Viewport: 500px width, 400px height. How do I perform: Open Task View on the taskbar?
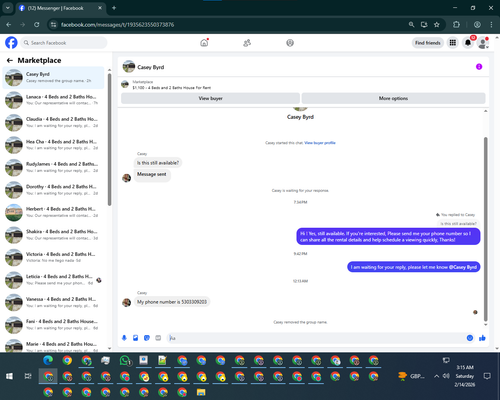point(28,376)
